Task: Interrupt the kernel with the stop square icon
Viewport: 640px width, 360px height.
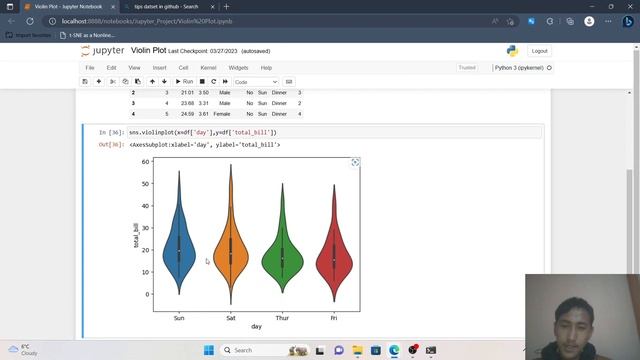Action: pos(202,82)
